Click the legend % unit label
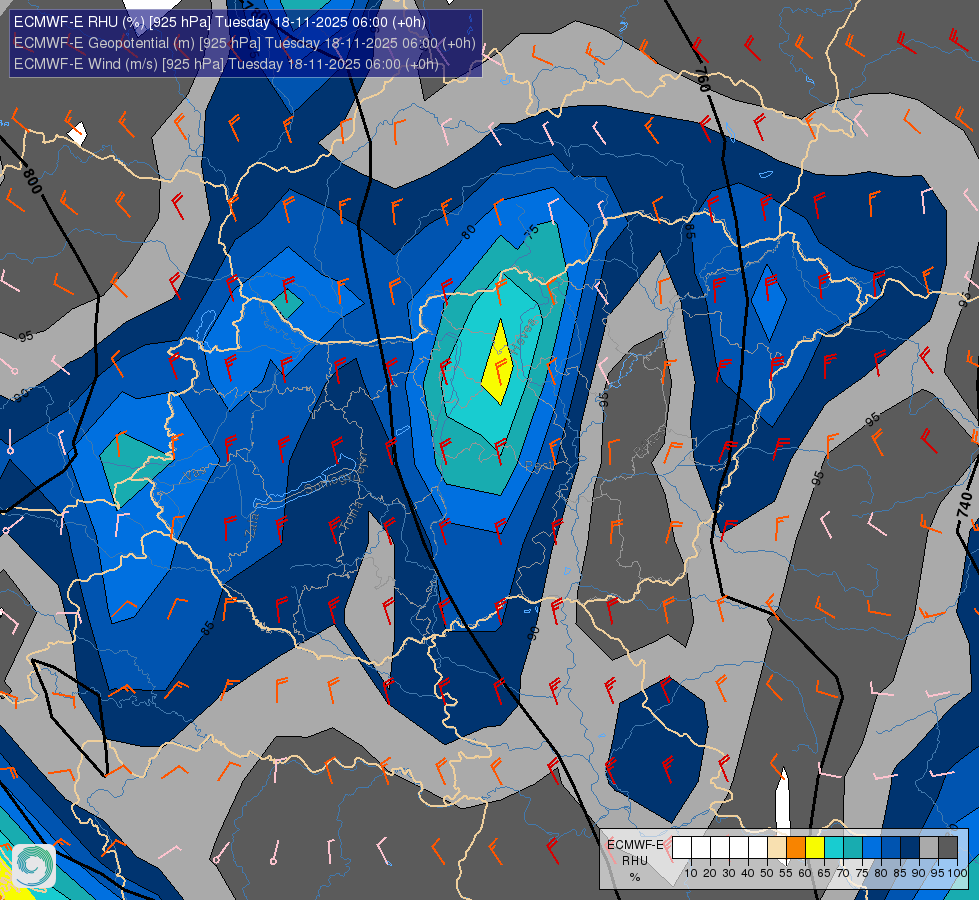This screenshot has height=900, width=979. click(x=635, y=877)
